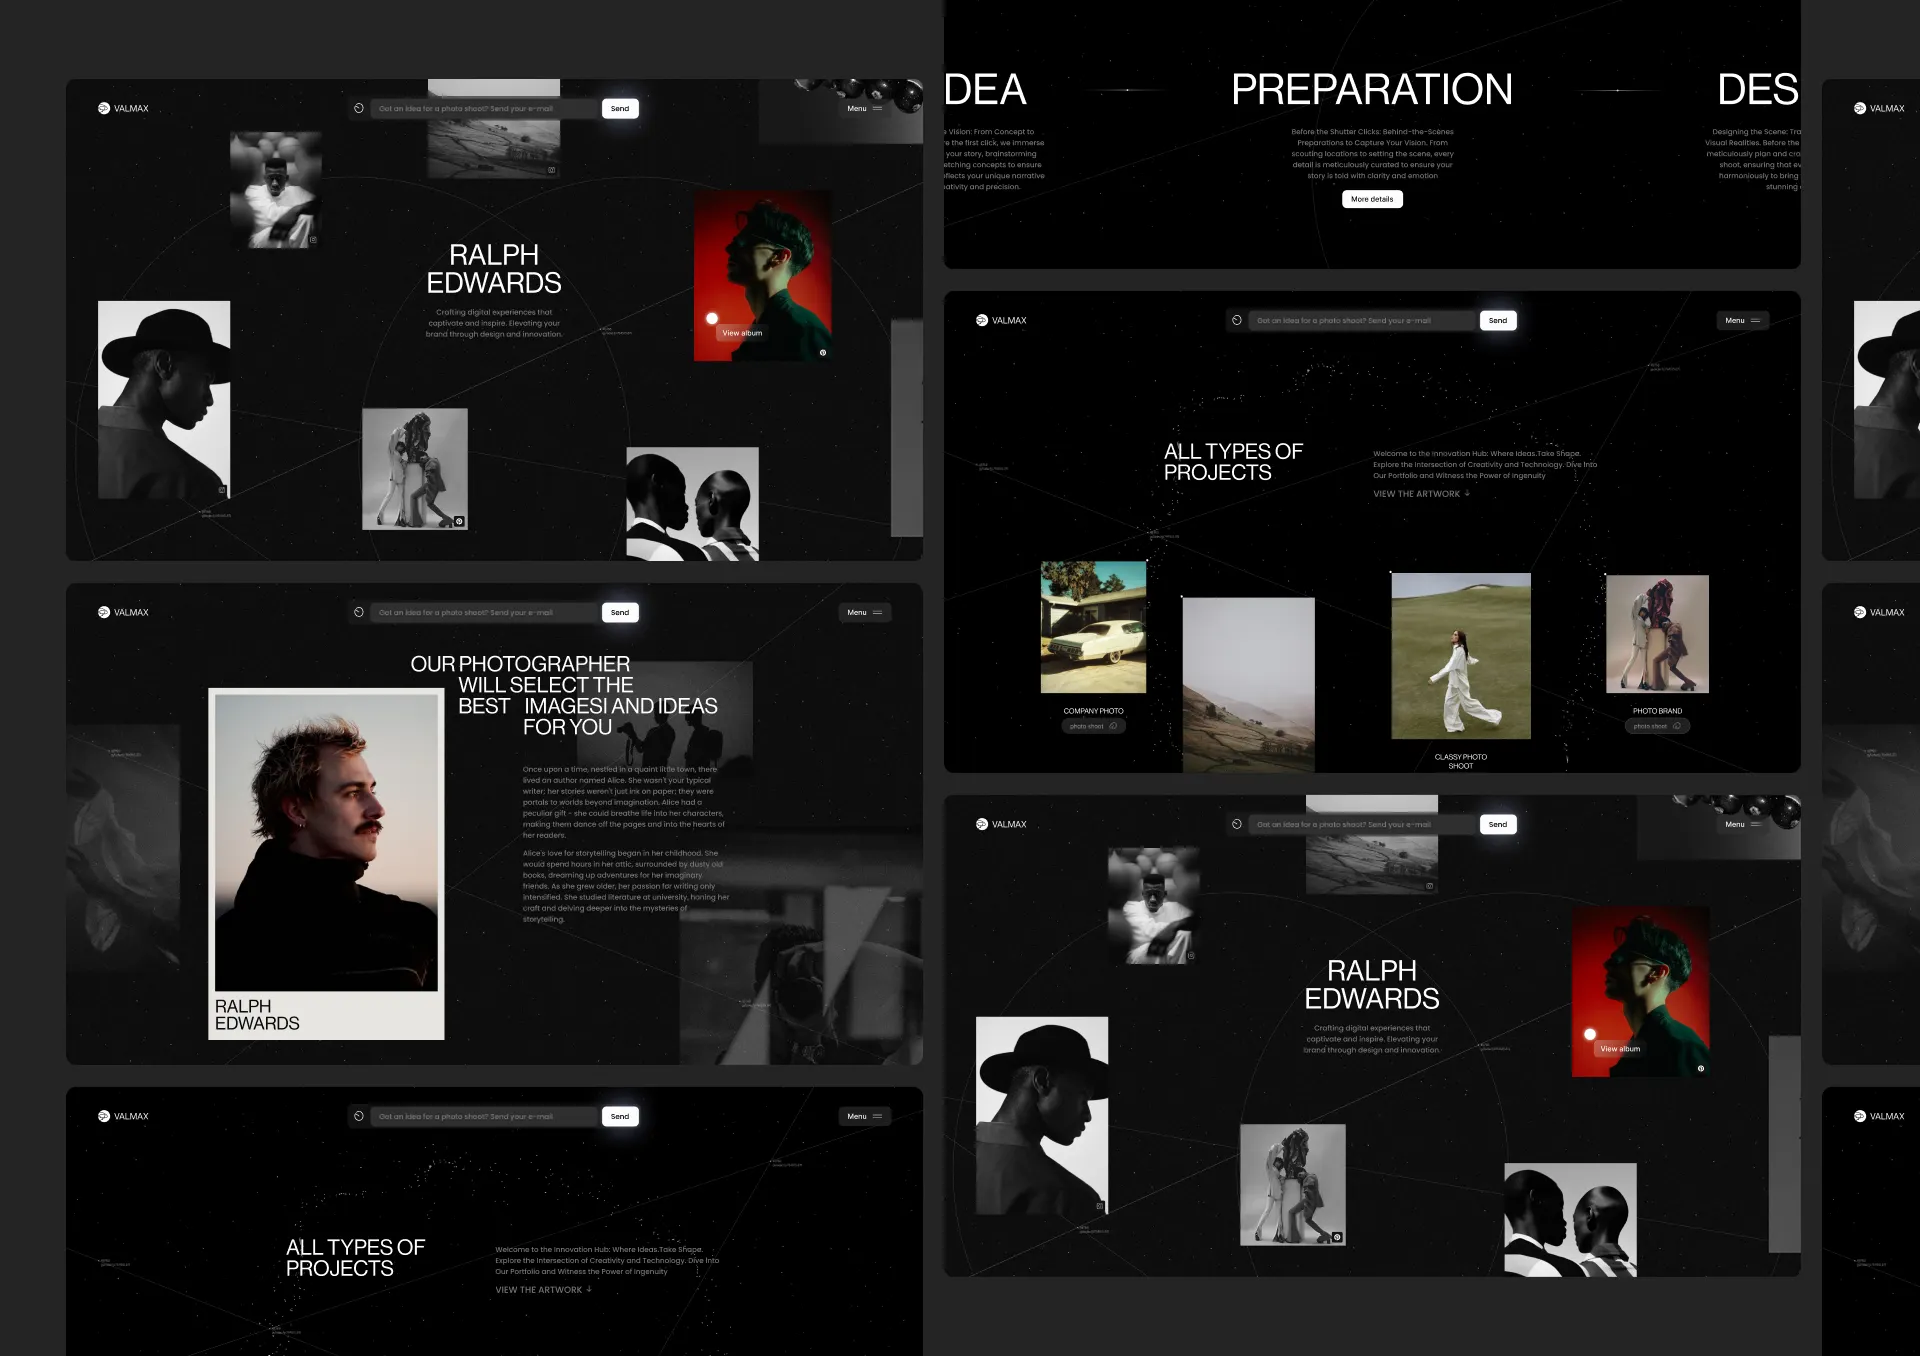Click the clock icon beside the email field
This screenshot has height=1356, width=1920.
pos(358,108)
